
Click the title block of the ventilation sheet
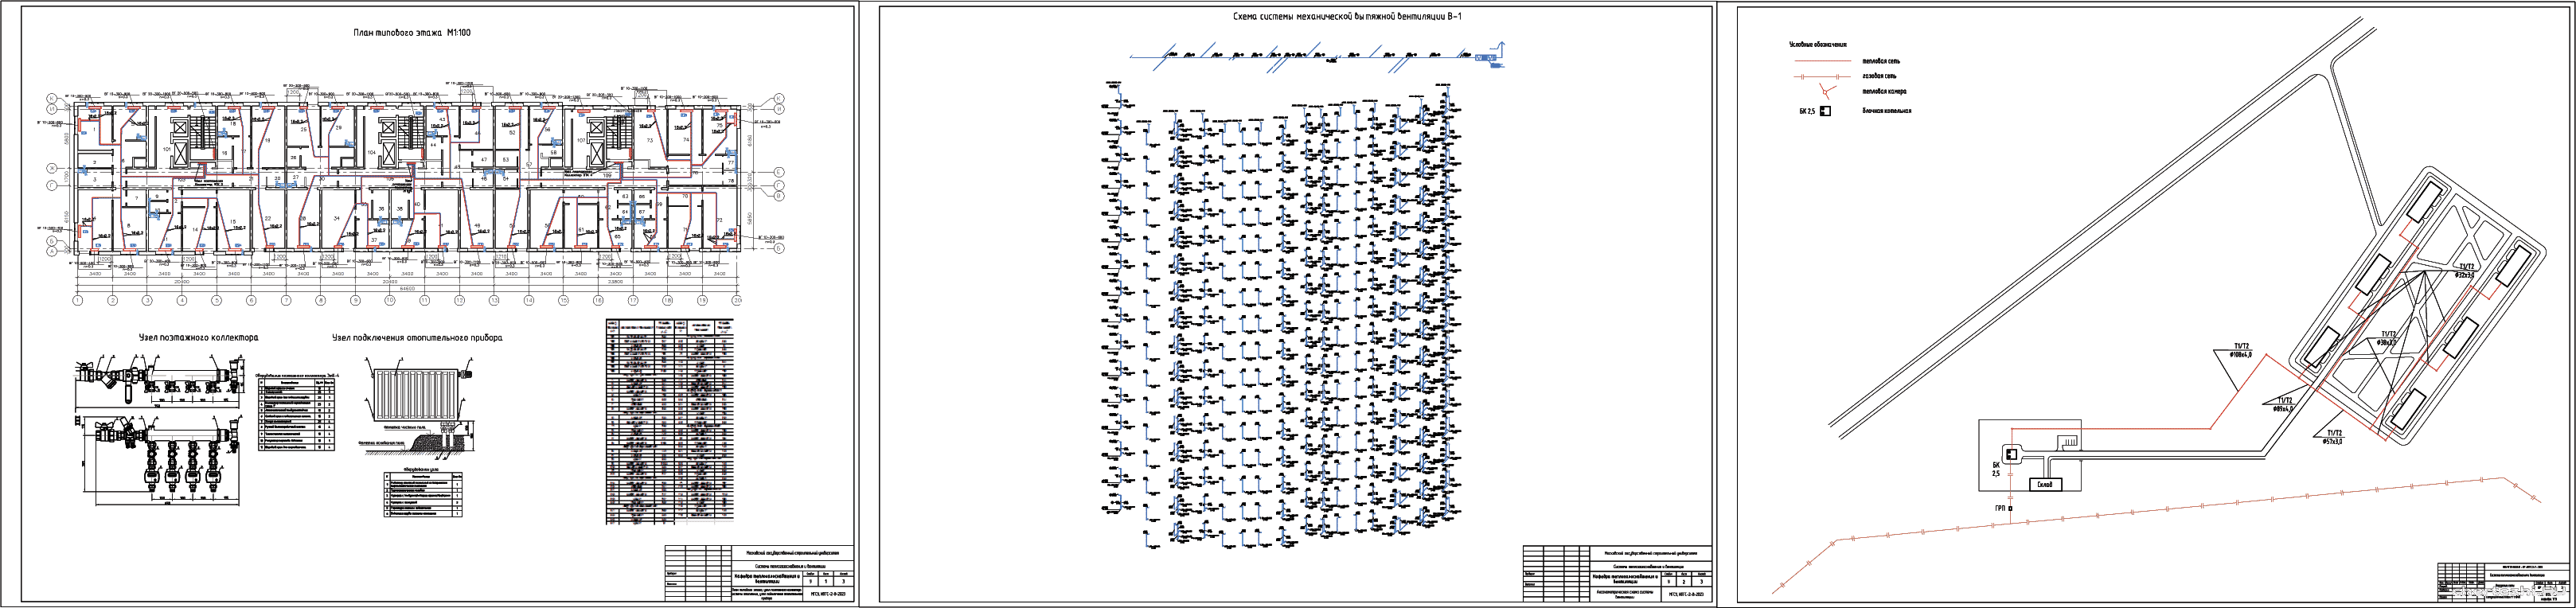(x=1617, y=573)
